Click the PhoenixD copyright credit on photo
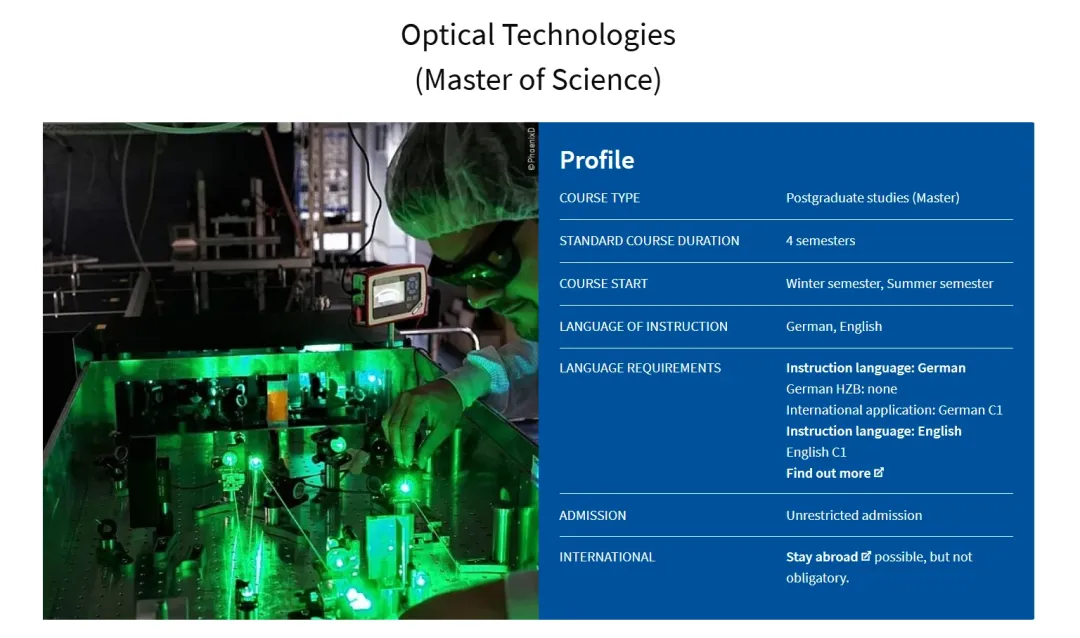1080x638 pixels. [532, 149]
